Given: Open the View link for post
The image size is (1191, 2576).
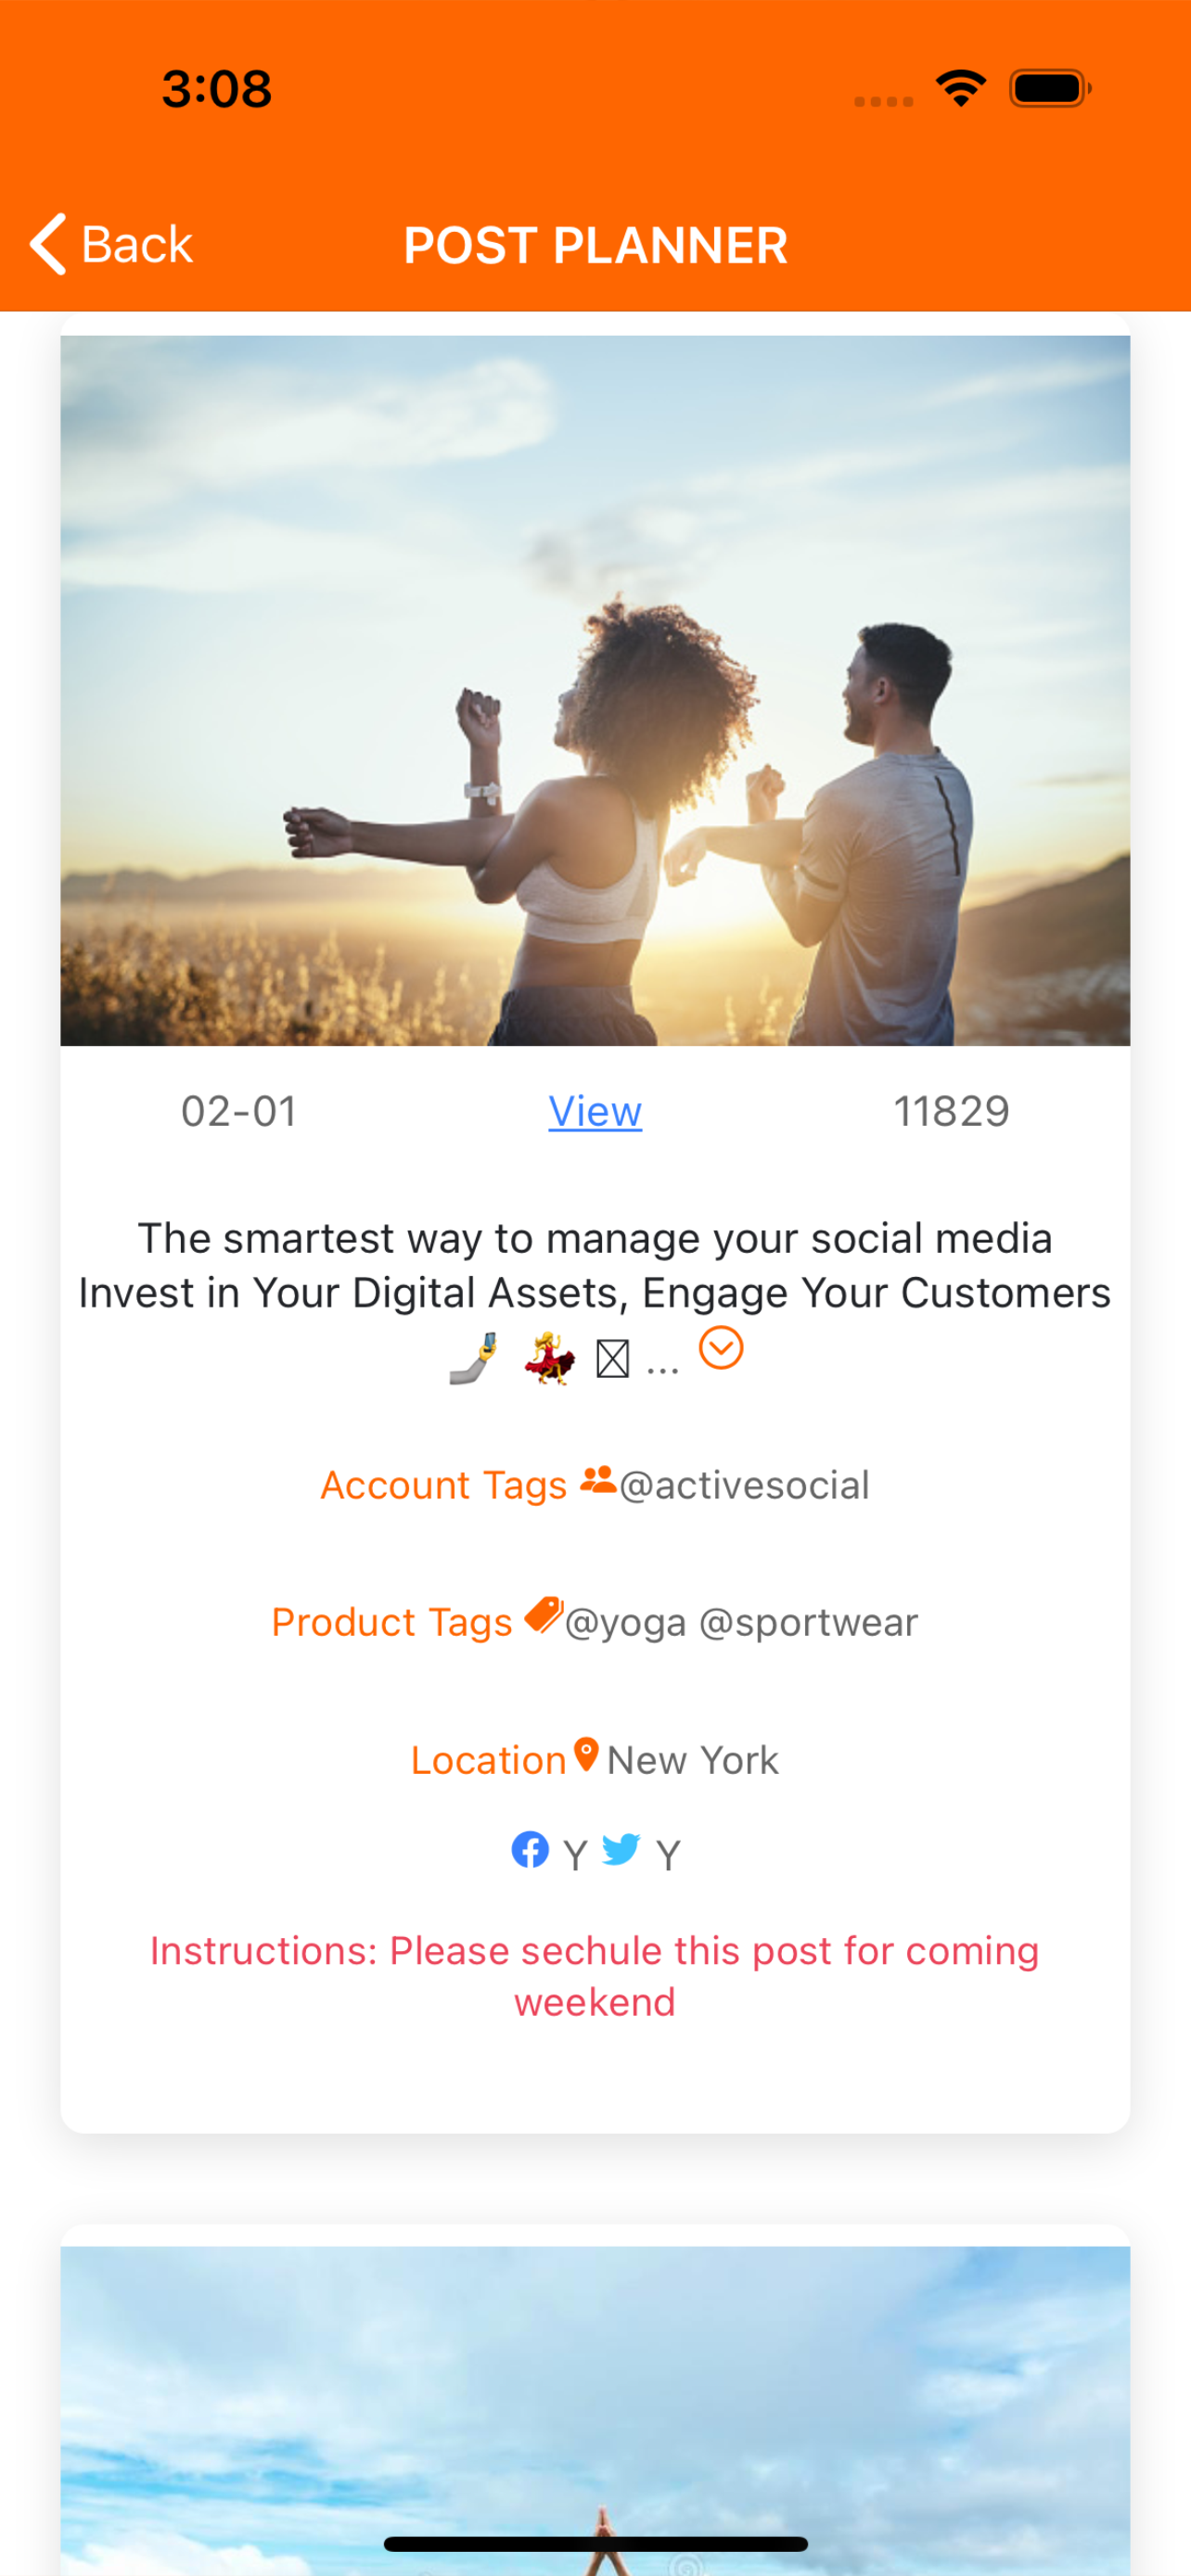Looking at the screenshot, I should point(595,1111).
